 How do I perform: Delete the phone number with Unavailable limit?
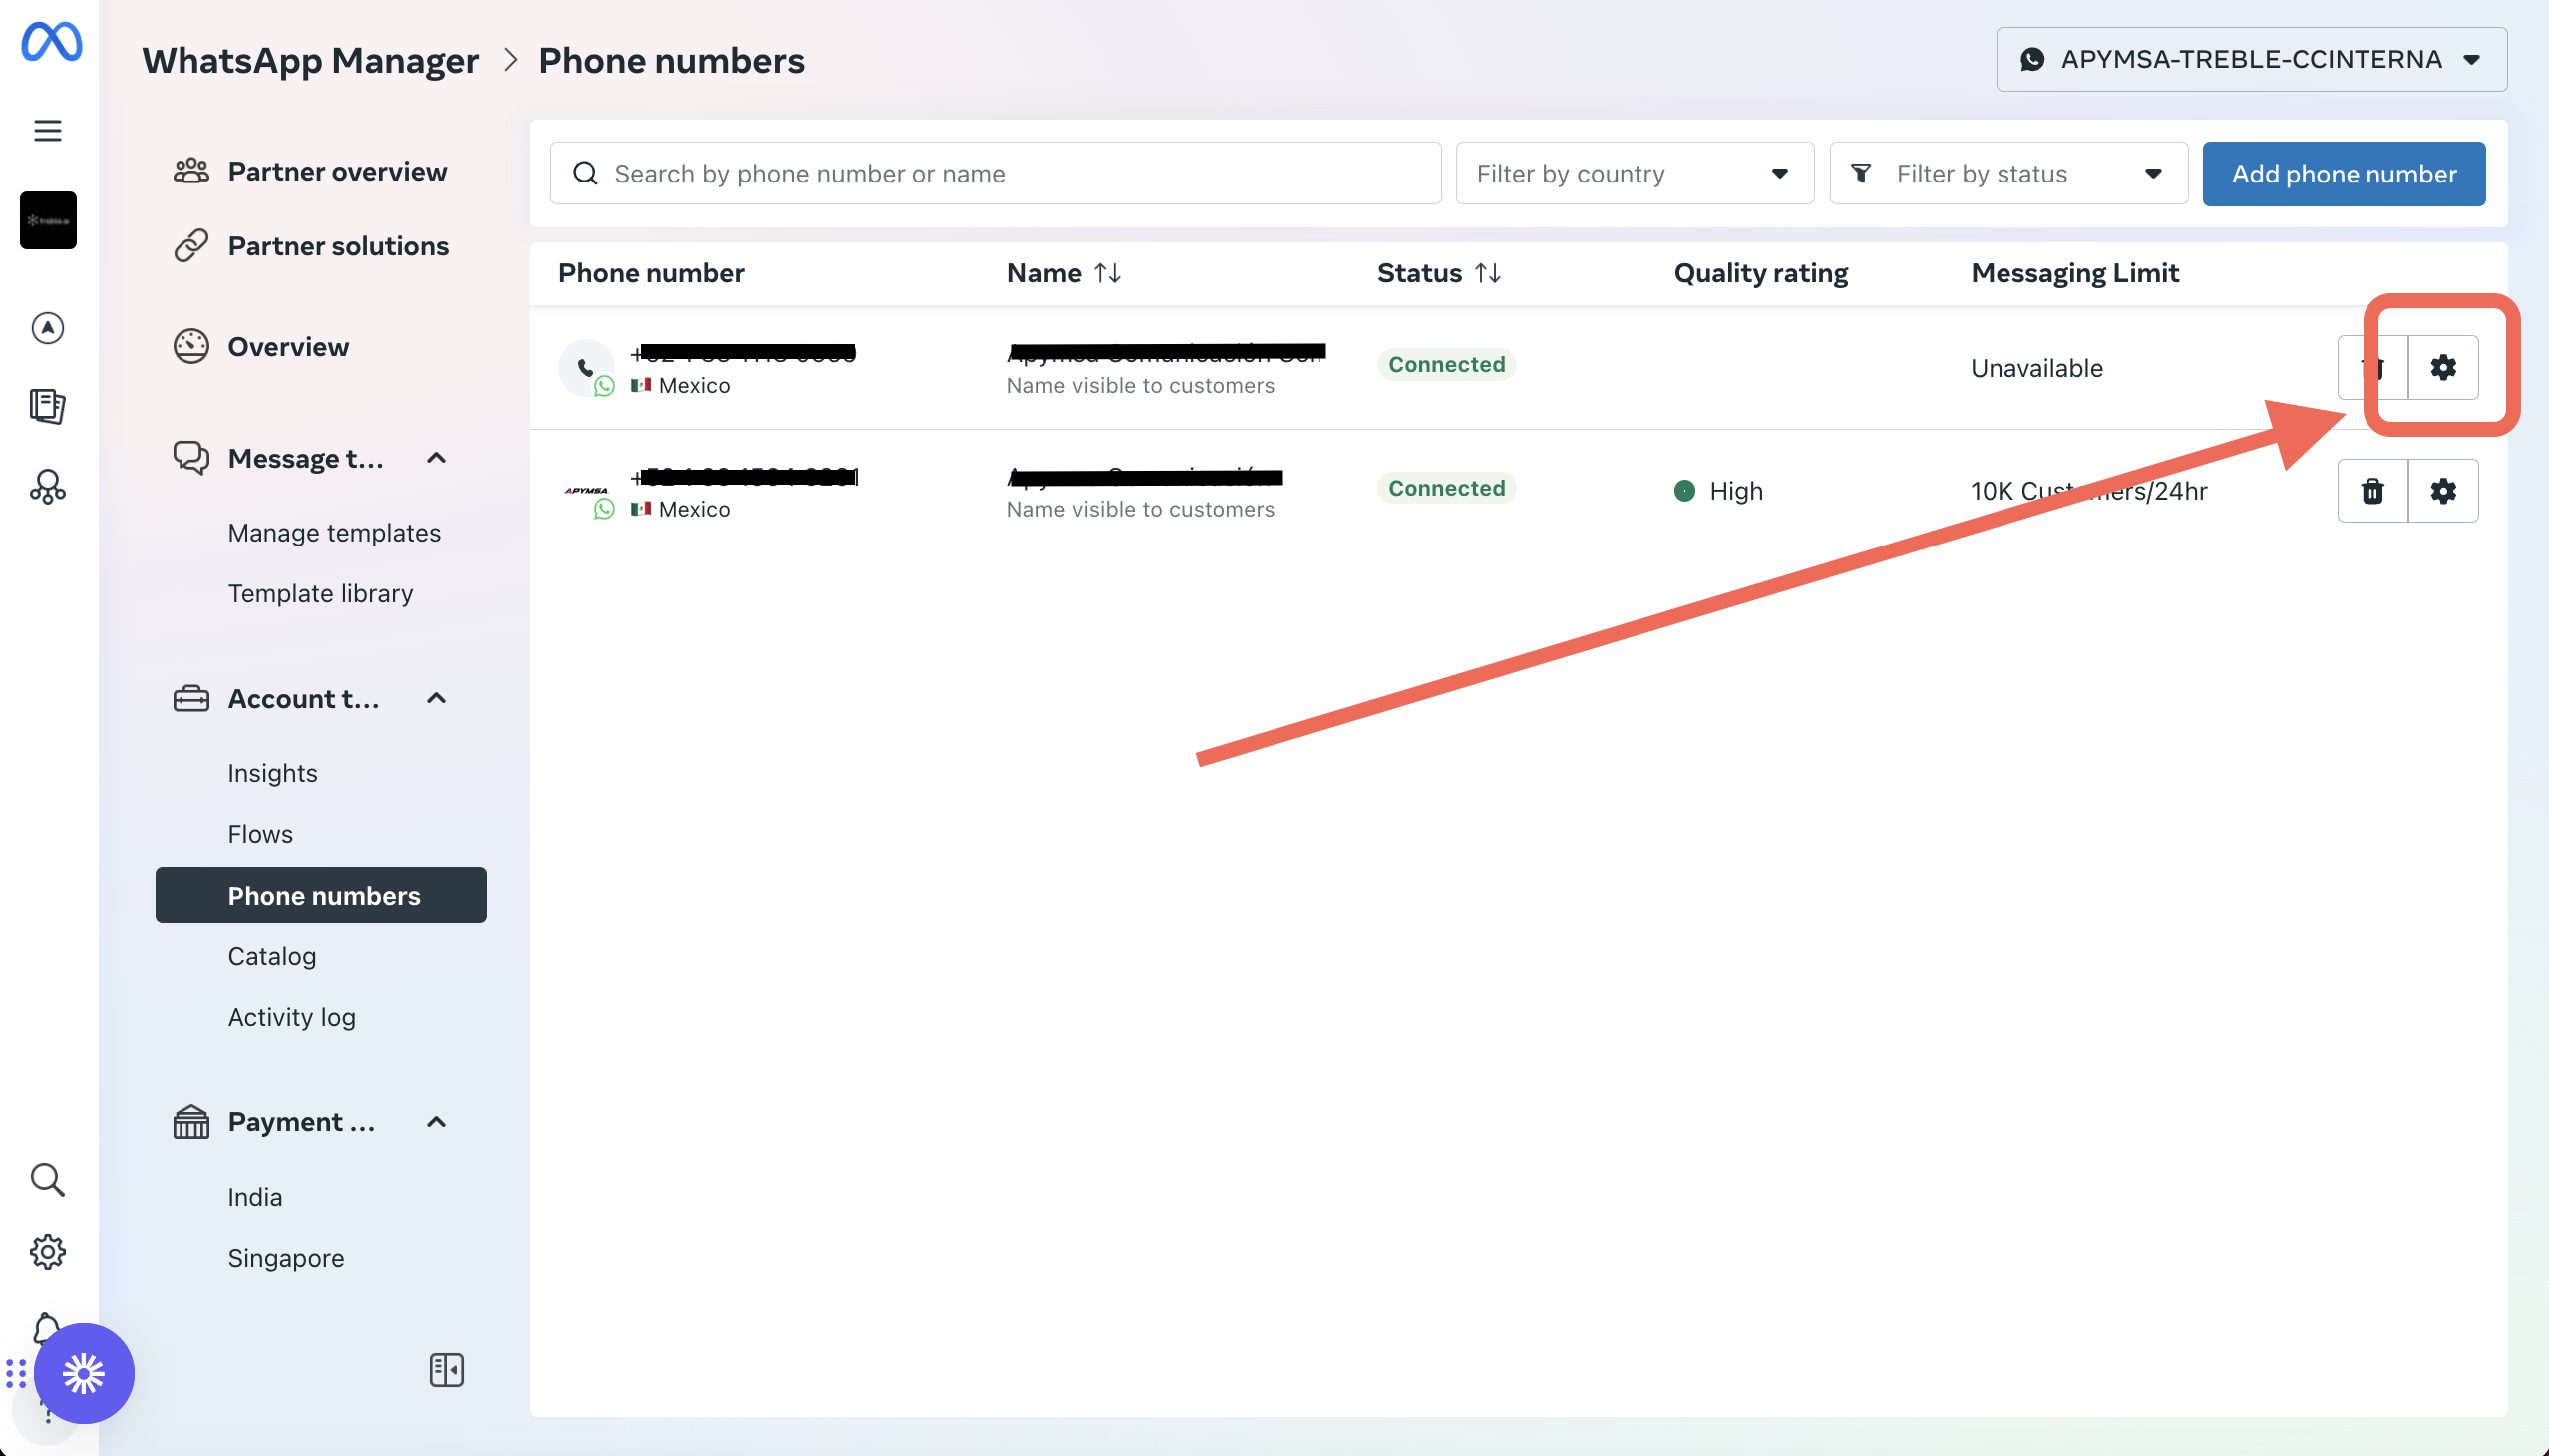pos(2373,368)
